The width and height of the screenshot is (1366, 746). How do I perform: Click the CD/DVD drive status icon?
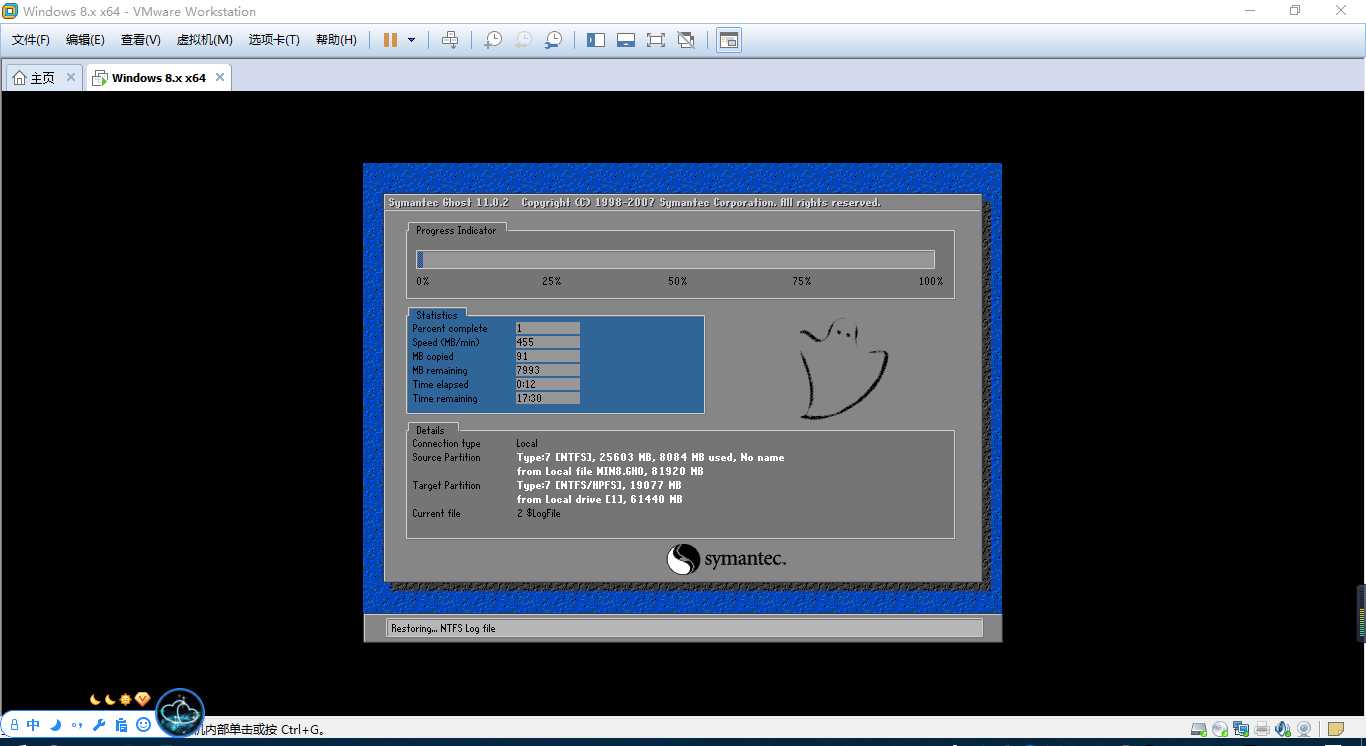(x=1220, y=729)
